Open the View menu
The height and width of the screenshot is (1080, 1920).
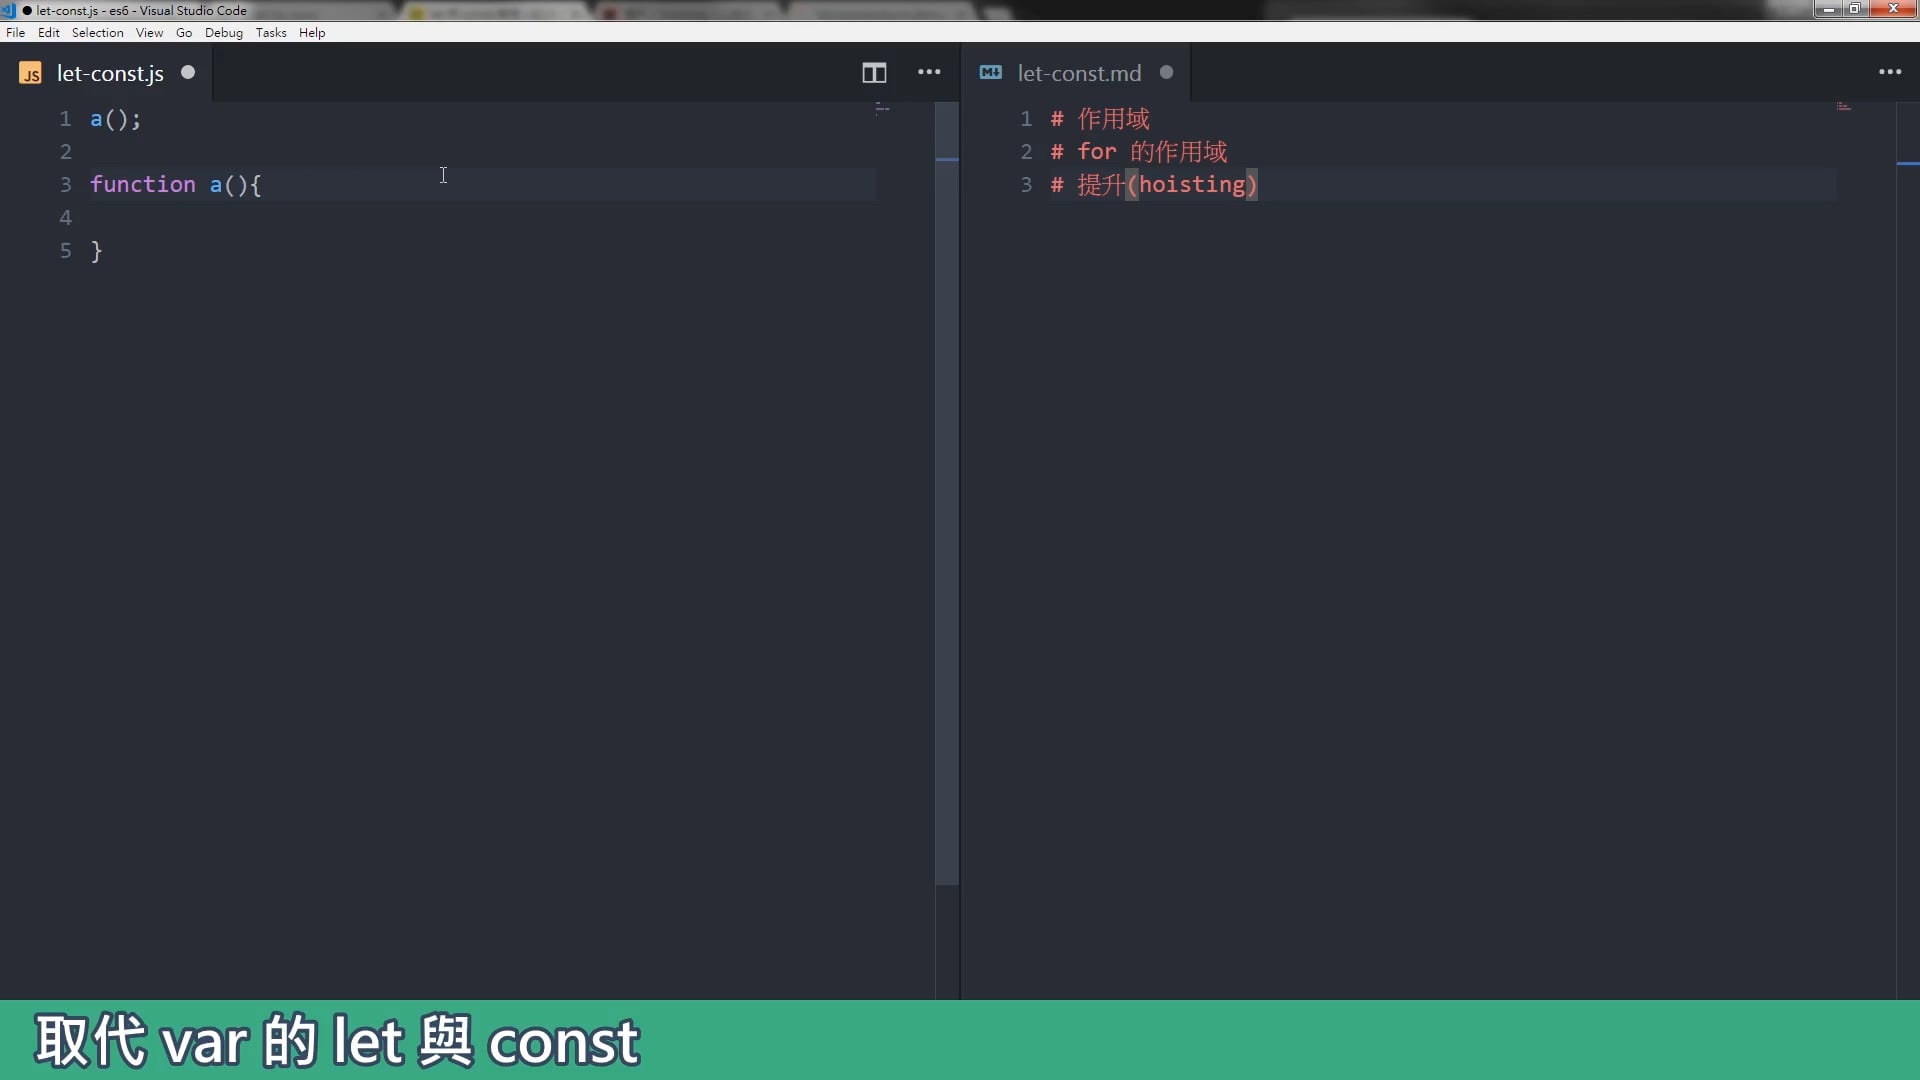(149, 33)
